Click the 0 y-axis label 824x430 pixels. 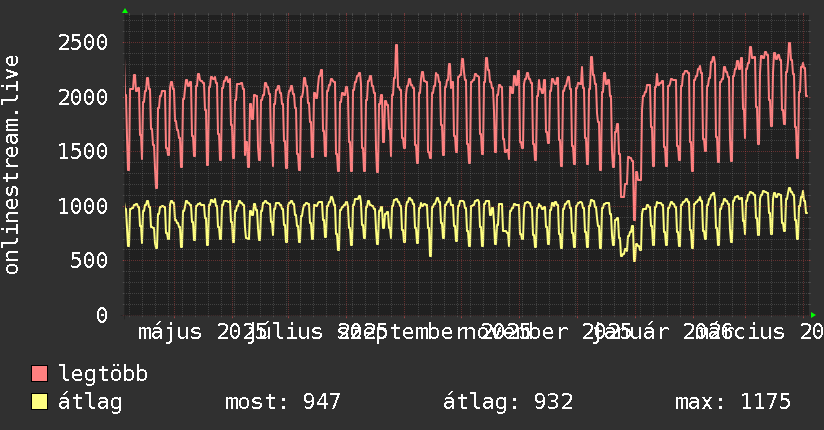102,315
